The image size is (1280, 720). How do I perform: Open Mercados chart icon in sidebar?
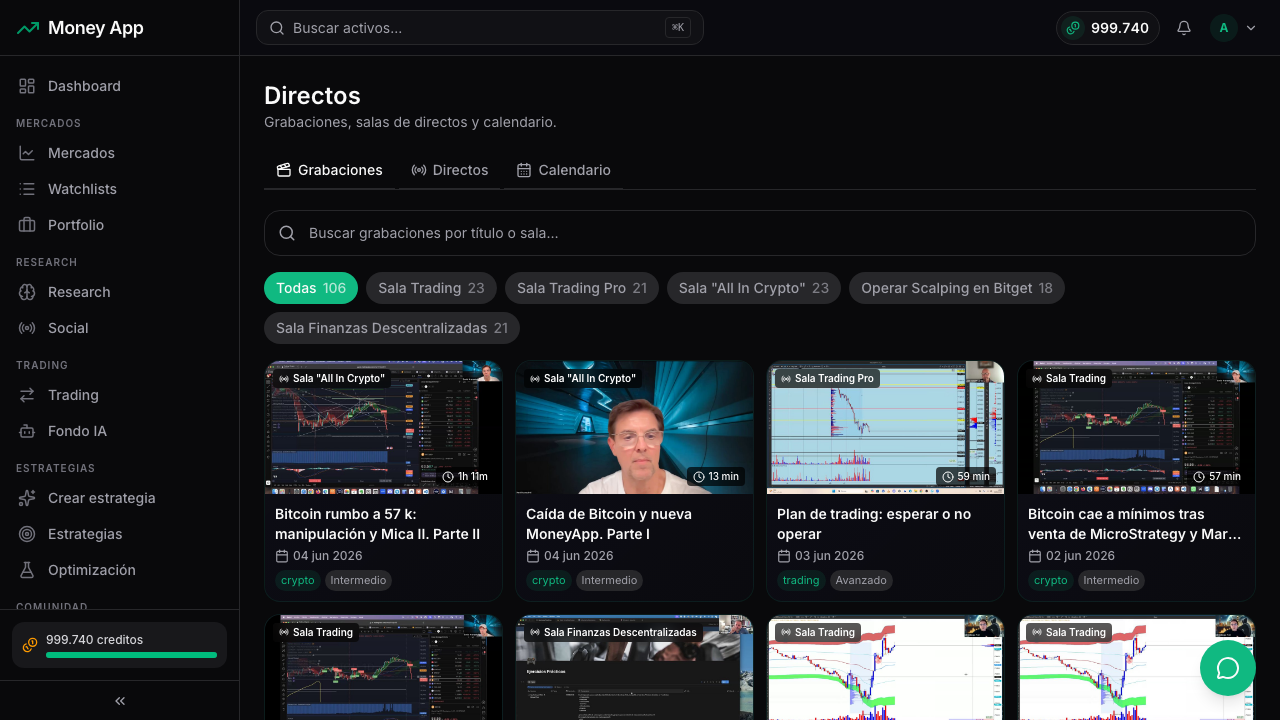pyautogui.click(x=27, y=153)
